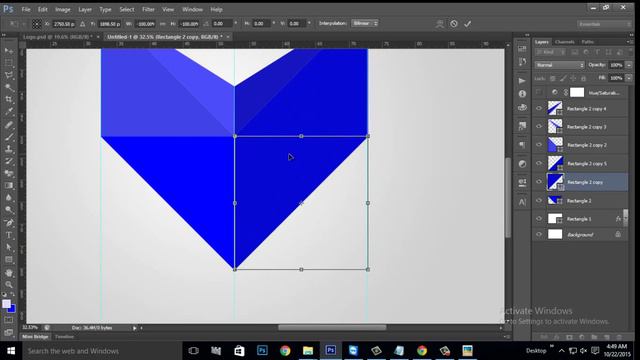Hide the Rectangle 2 copy 5 layer
This screenshot has width=640, height=360.
point(539,163)
